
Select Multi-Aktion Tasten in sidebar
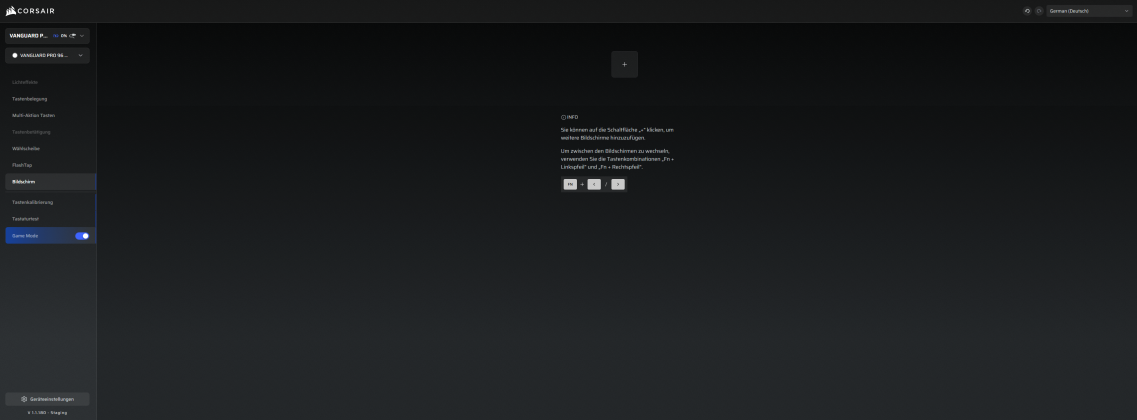(x=34, y=115)
